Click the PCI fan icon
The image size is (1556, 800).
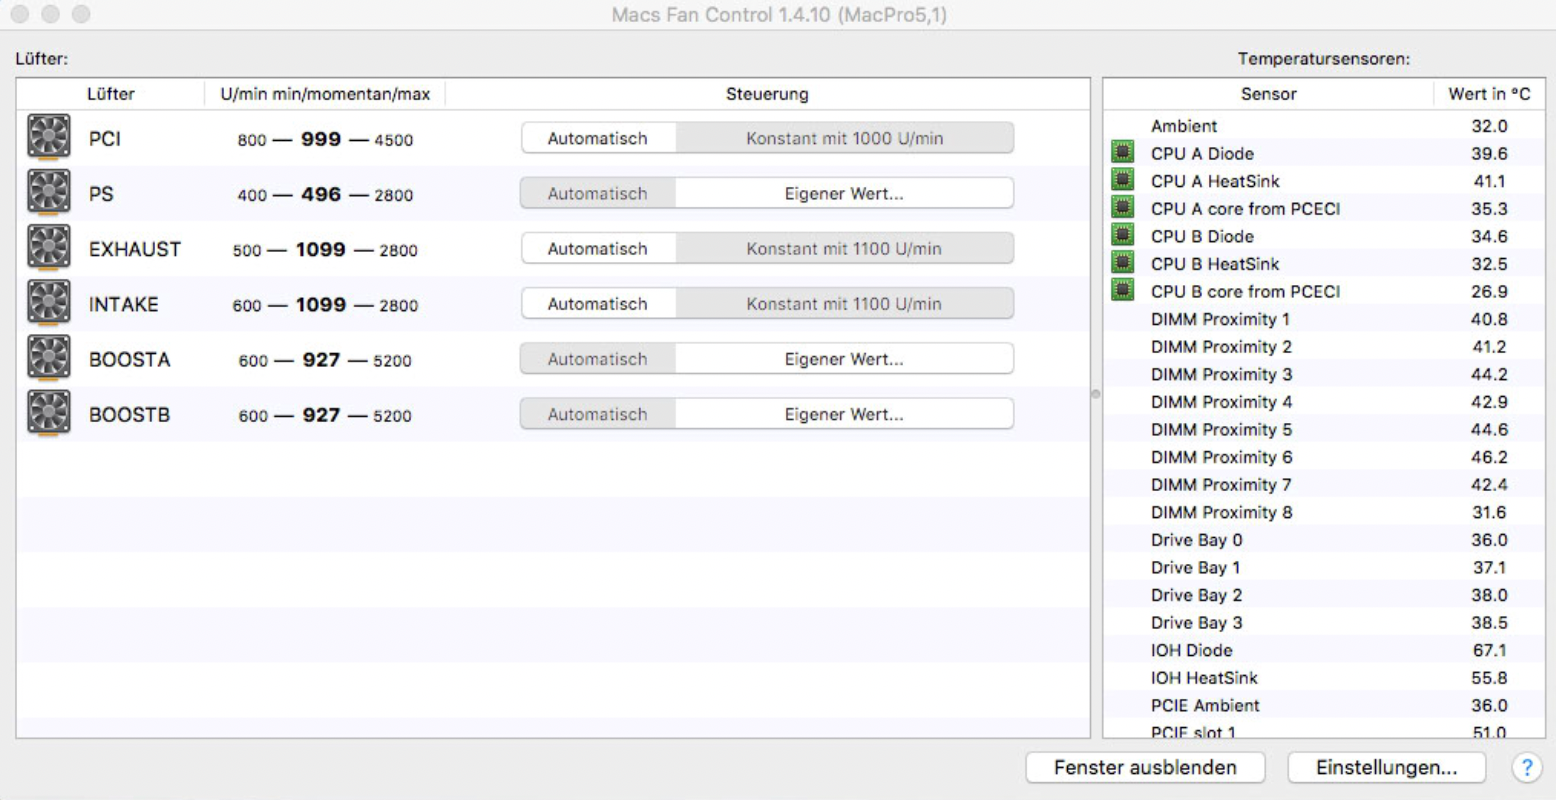(x=49, y=138)
